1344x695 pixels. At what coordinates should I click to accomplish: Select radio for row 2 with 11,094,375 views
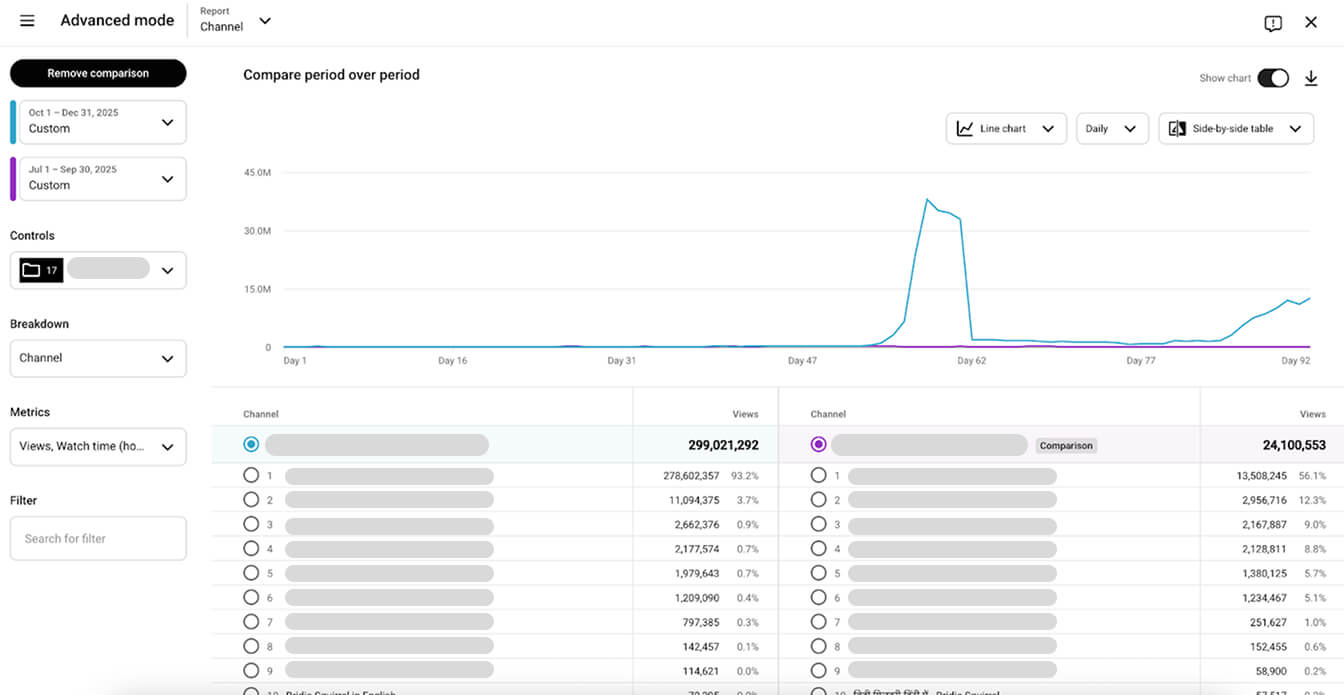coord(251,499)
